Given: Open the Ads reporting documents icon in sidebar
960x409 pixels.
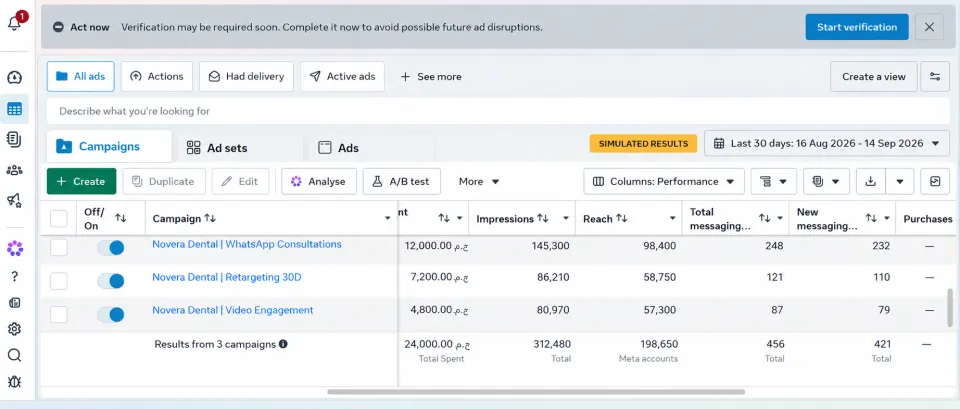Looking at the screenshot, I should [x=15, y=140].
